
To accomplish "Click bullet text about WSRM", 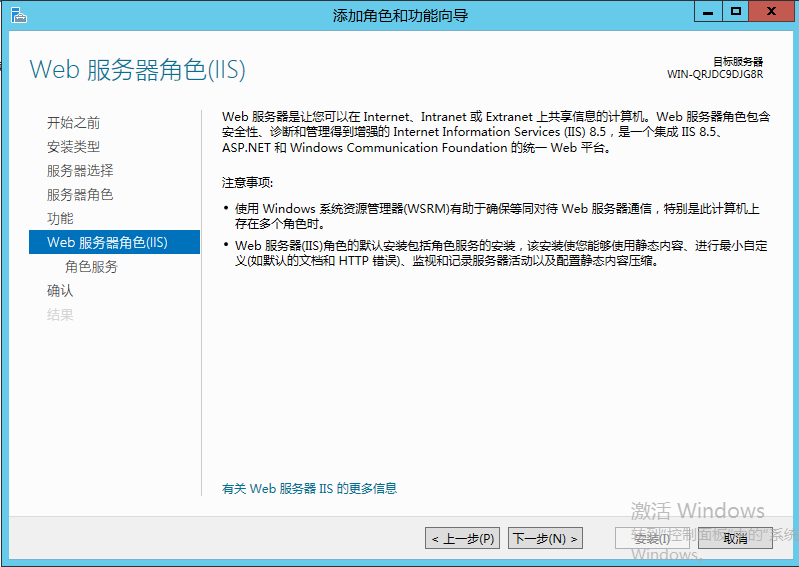I will coord(497,216).
